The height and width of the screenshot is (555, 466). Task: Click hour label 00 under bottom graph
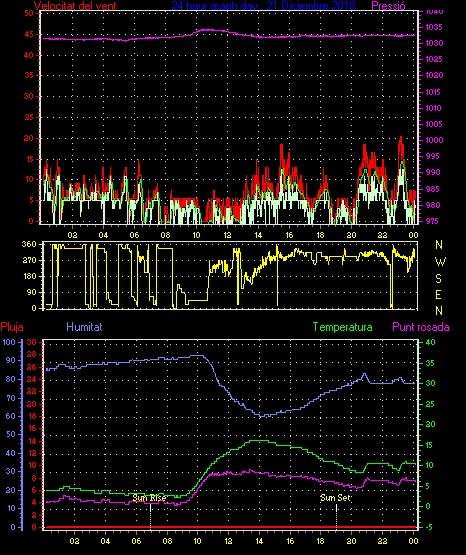[x=414, y=541]
